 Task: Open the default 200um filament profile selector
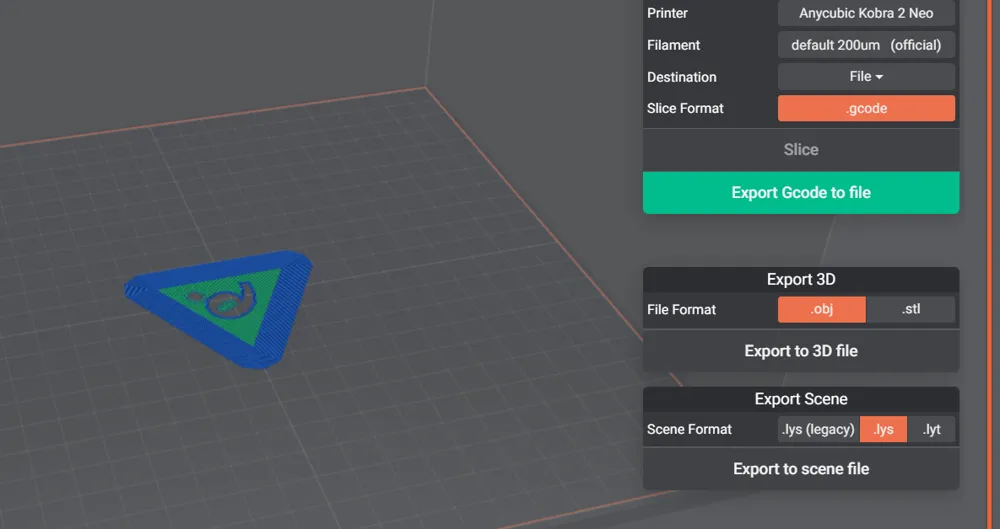[866, 45]
